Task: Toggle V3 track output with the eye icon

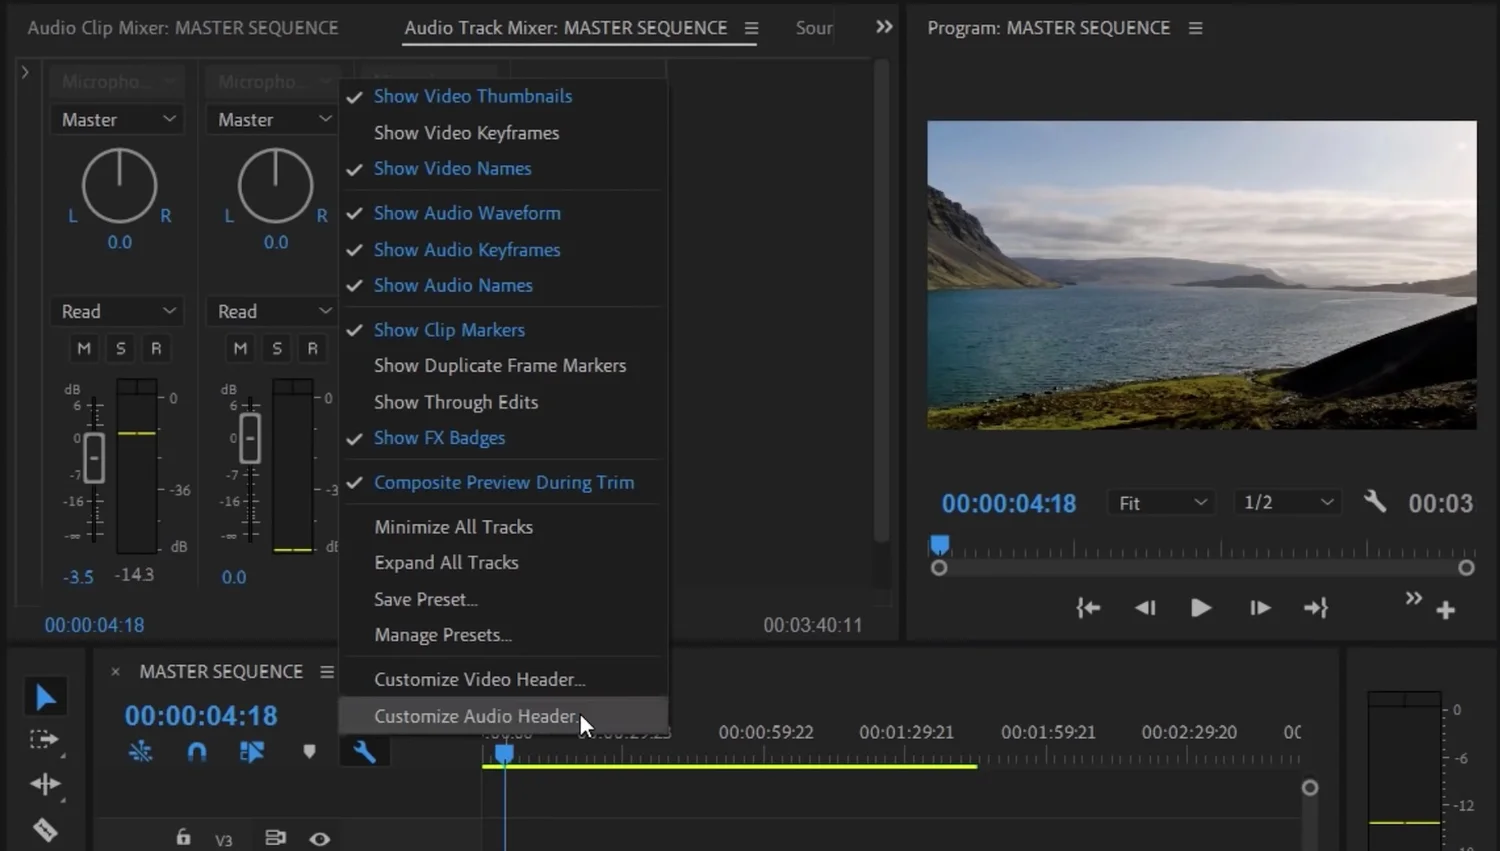Action: click(x=319, y=838)
